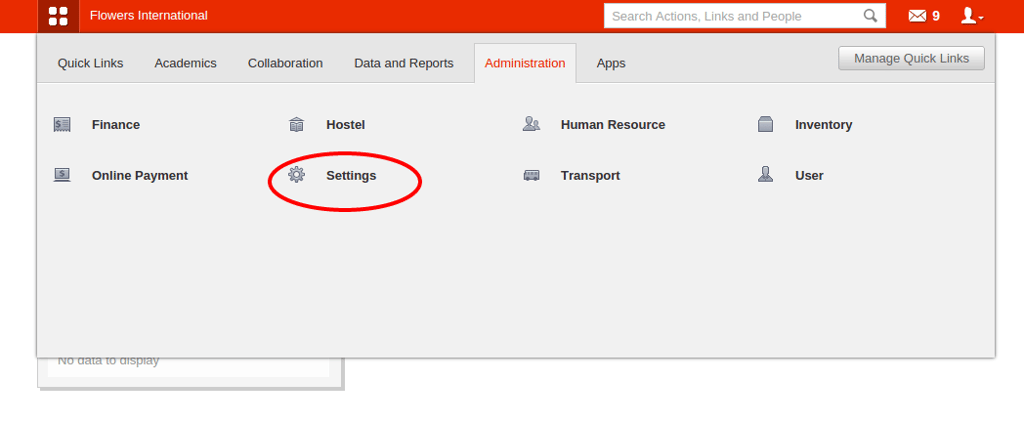Click the unread message count 9

936,16
